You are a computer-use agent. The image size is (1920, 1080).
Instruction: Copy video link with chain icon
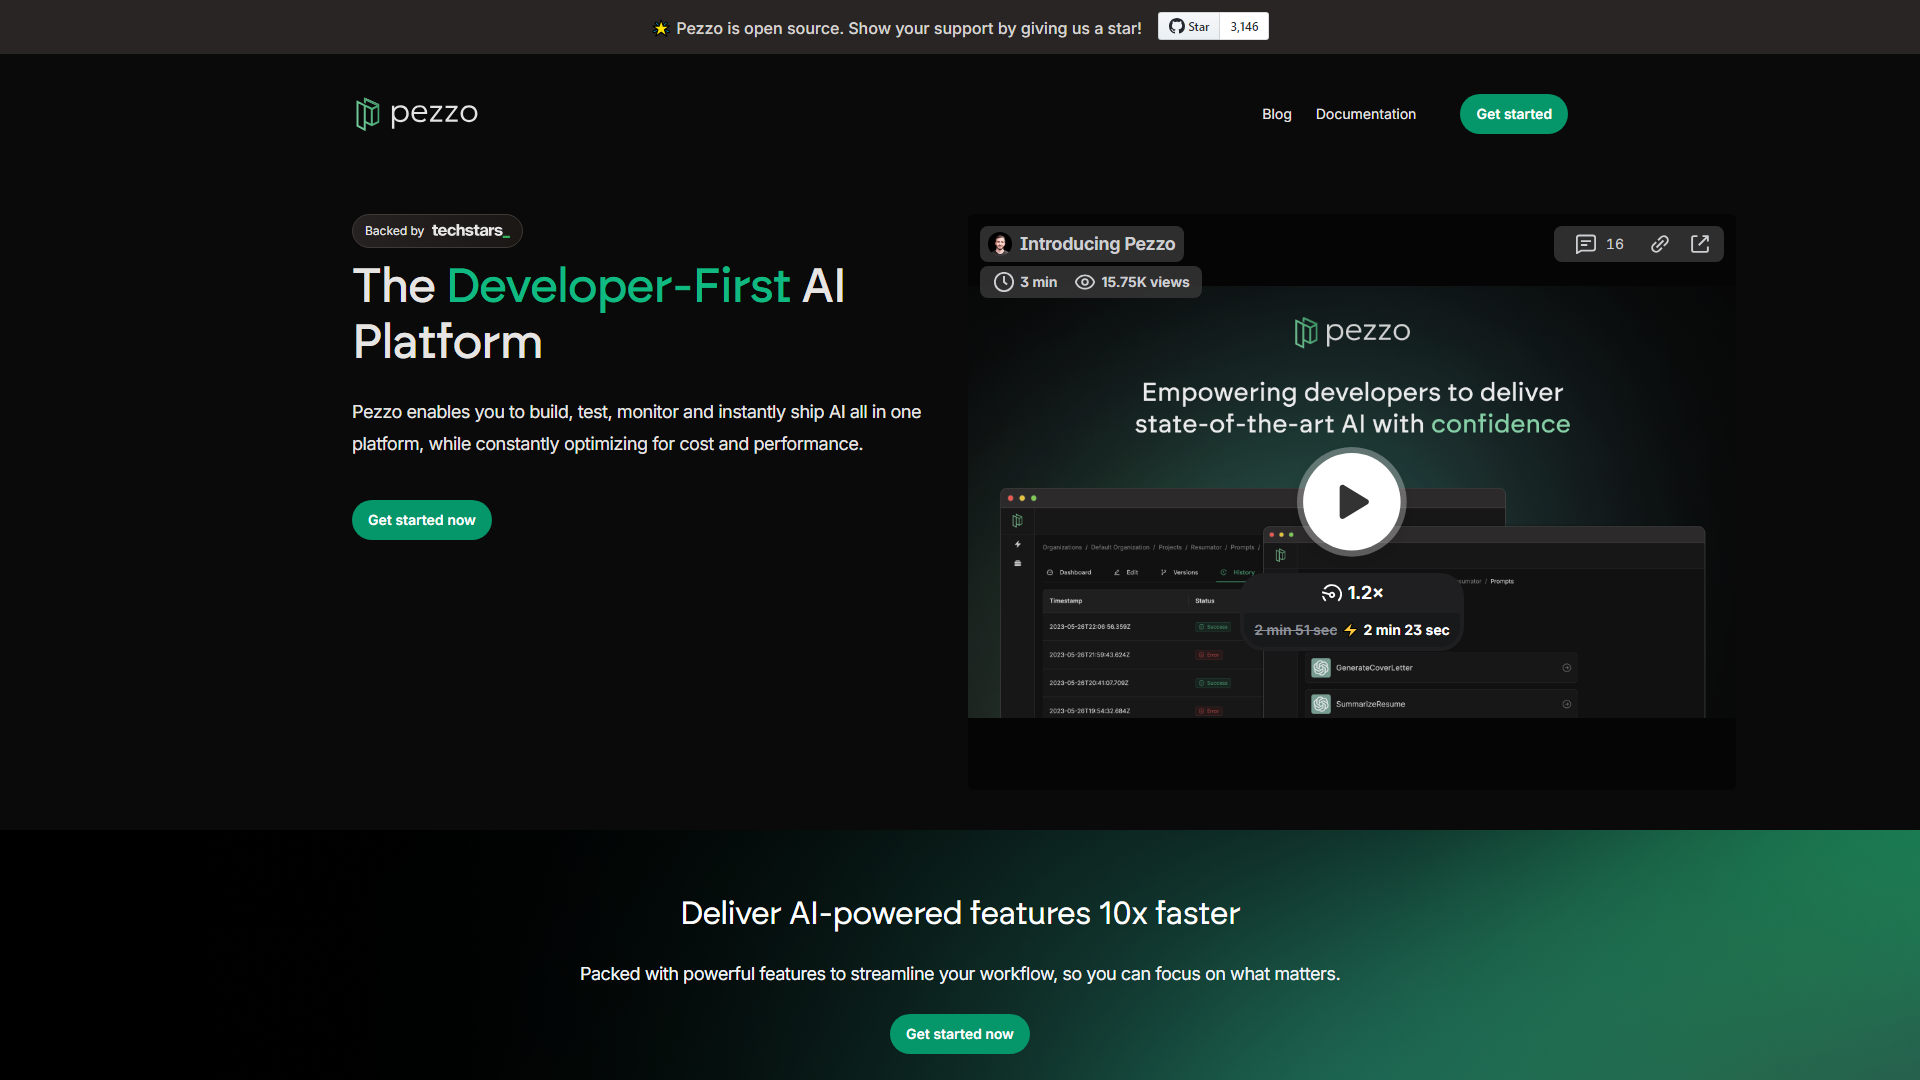click(x=1659, y=244)
